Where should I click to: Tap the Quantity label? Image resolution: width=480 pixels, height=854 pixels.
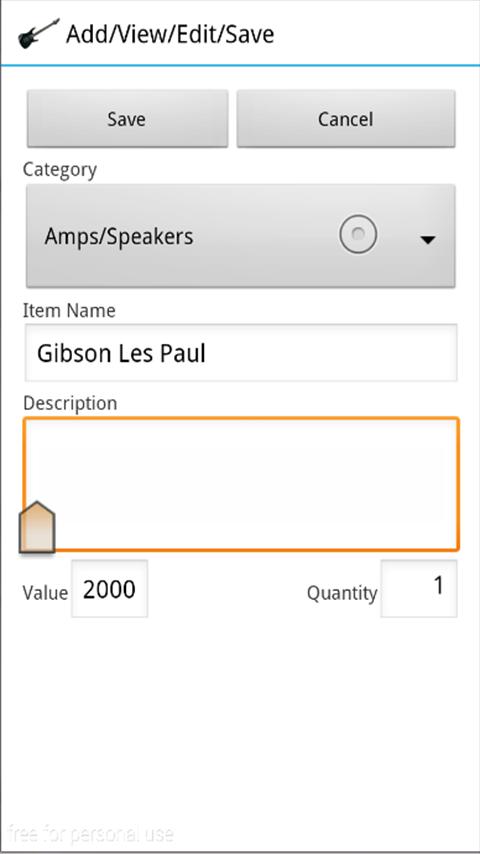pyautogui.click(x=342, y=593)
